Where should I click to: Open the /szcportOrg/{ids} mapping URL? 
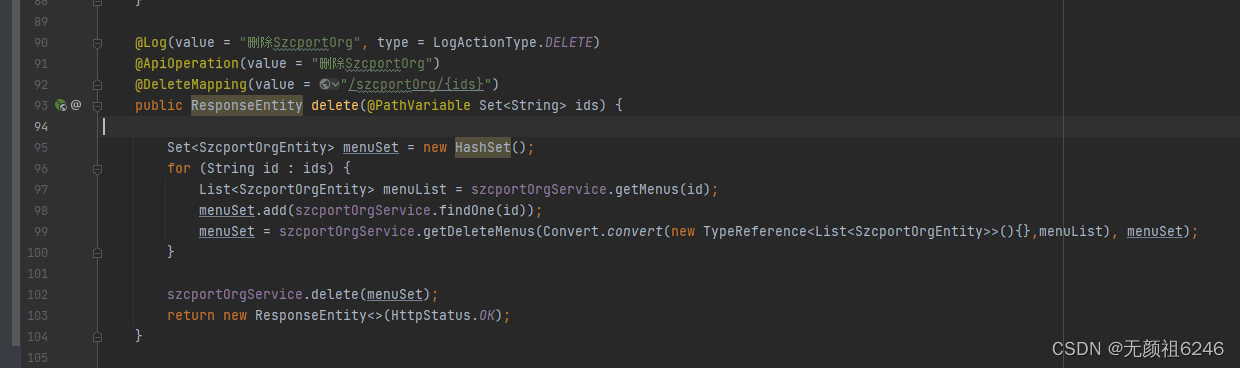[415, 84]
